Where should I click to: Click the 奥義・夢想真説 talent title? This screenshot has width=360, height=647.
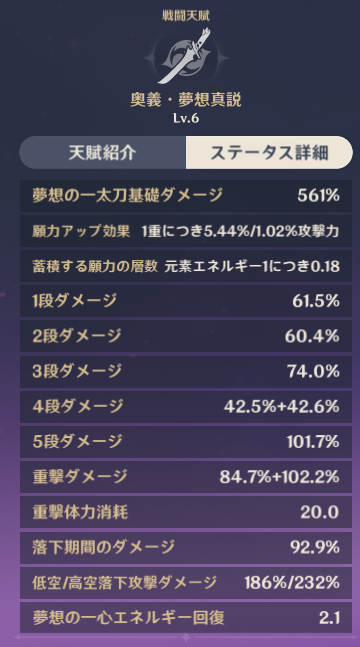pos(186,100)
